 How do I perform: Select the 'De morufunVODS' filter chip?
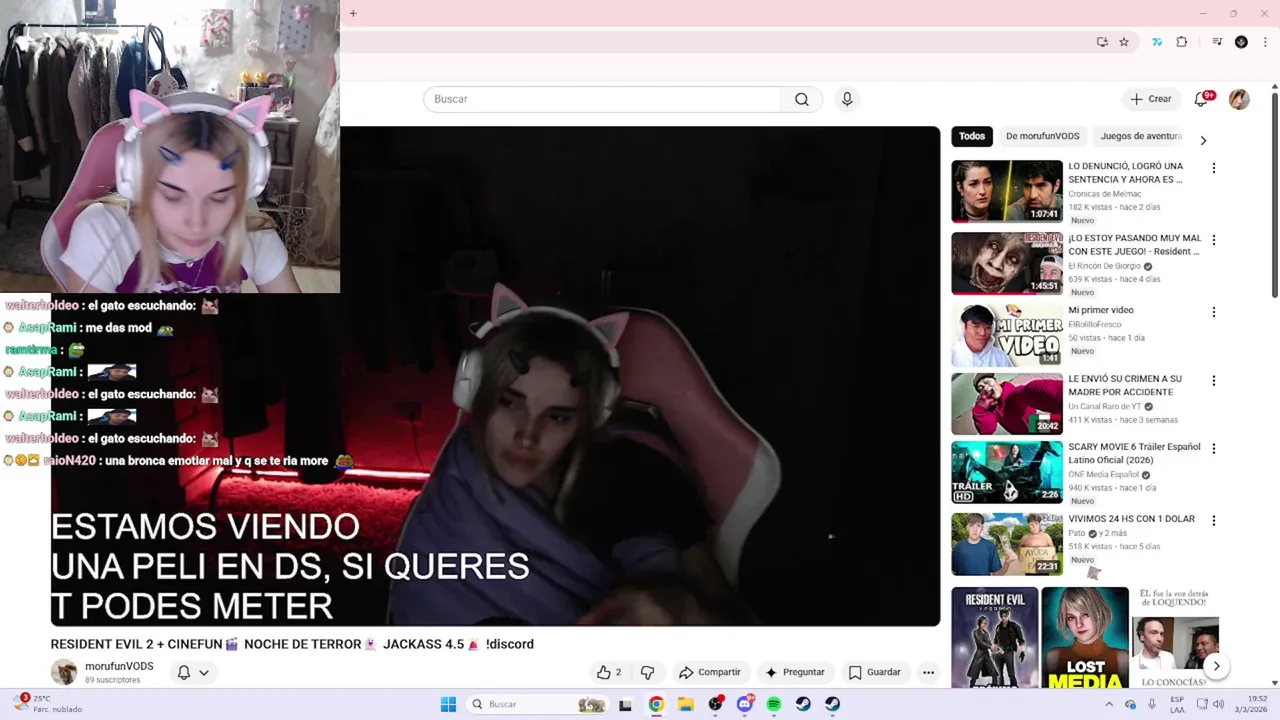pos(1043,136)
